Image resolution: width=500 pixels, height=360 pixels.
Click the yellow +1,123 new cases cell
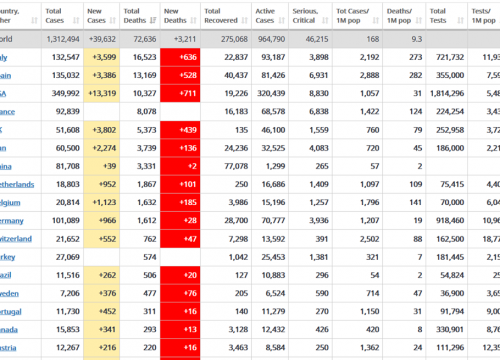tap(102, 202)
